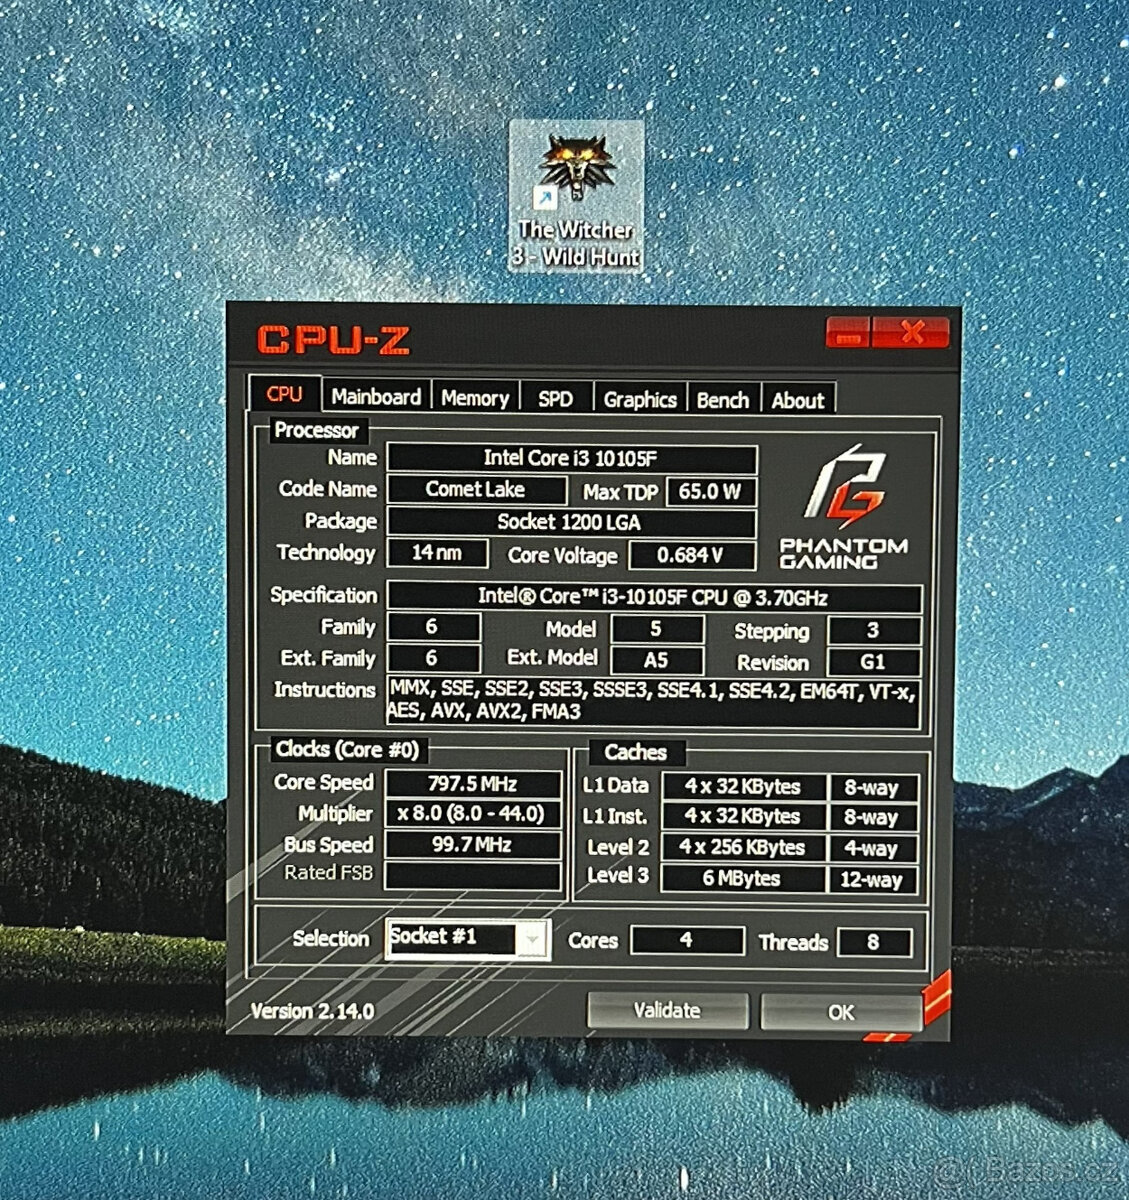Click the shortcut arrow on the Witcher icon

tap(546, 197)
